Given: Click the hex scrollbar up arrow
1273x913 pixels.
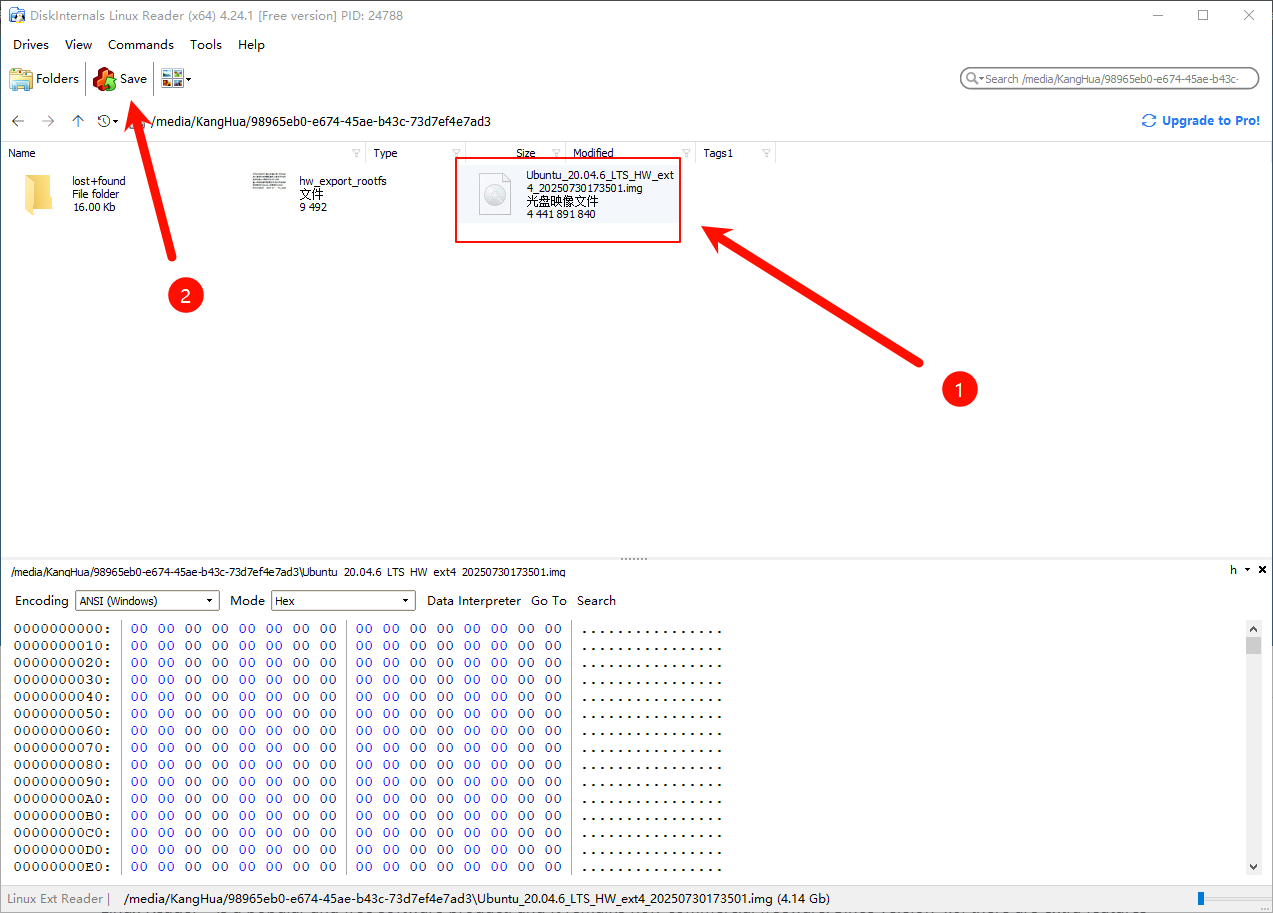Looking at the screenshot, I should [x=1253, y=628].
